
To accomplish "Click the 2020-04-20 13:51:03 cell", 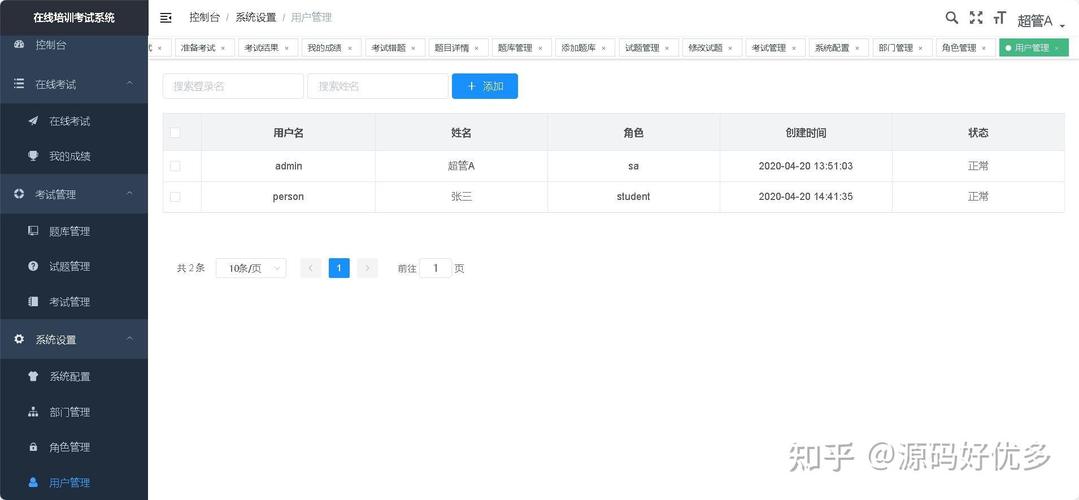I will 806,166.
